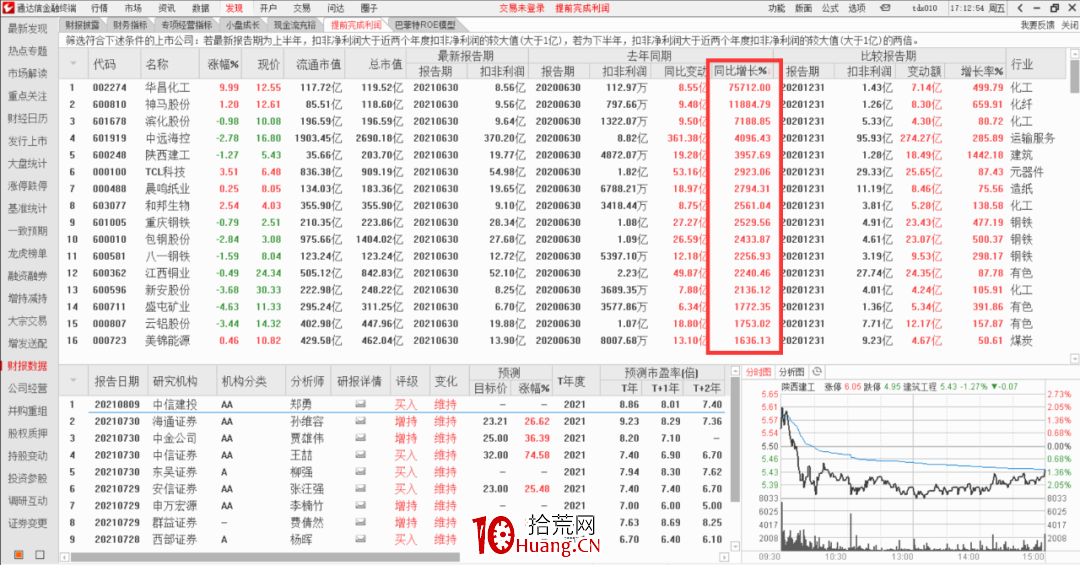Click the back arrow in title bar

point(1020,8)
